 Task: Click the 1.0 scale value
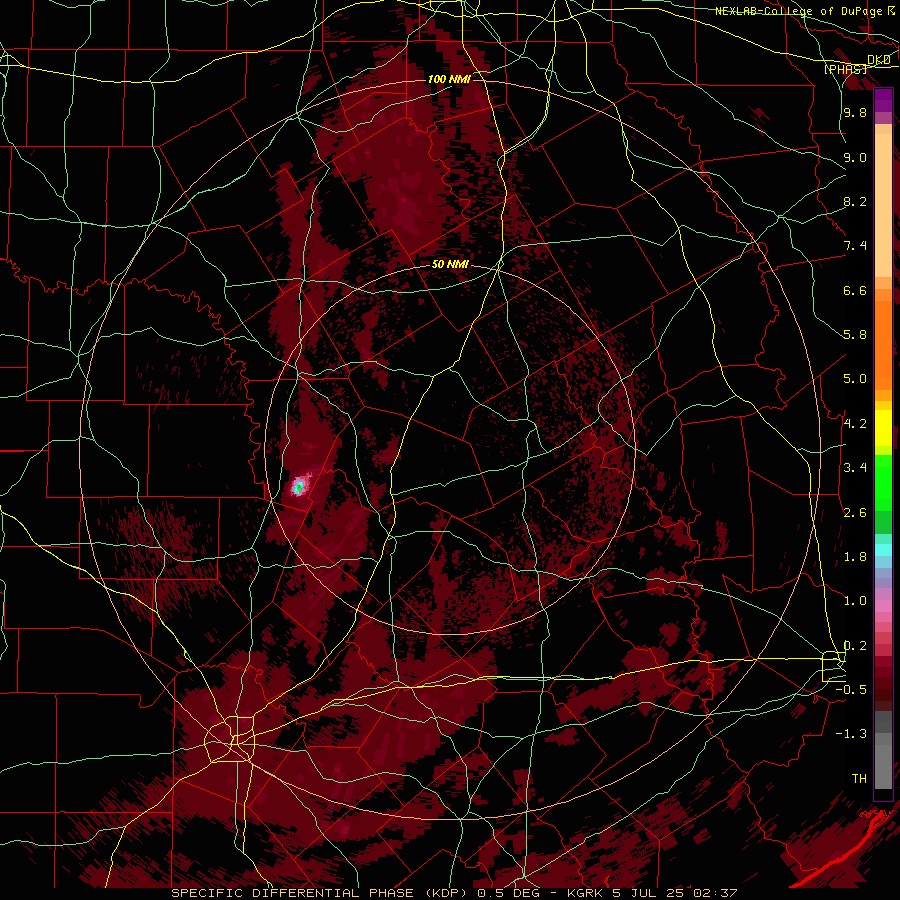(855, 601)
